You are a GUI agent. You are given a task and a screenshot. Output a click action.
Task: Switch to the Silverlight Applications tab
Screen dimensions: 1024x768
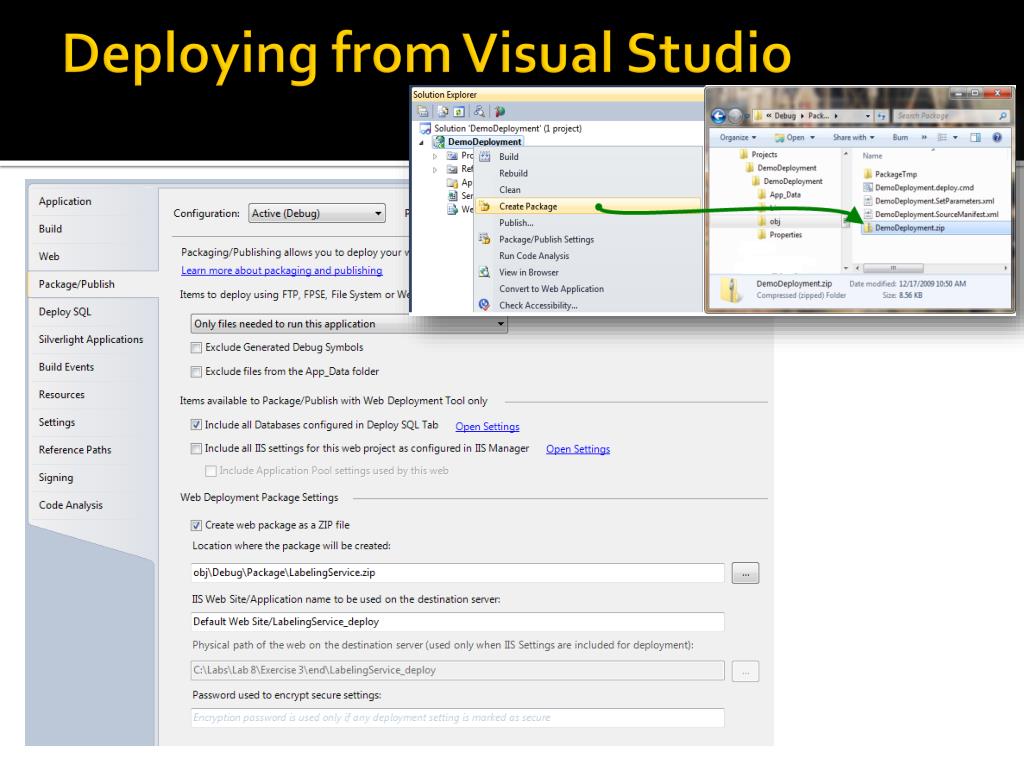click(x=91, y=340)
